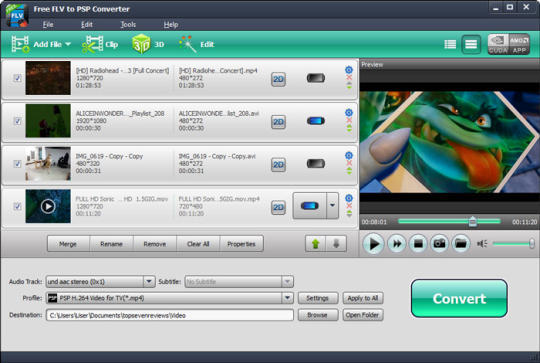Click the profile Settings button

point(318,298)
